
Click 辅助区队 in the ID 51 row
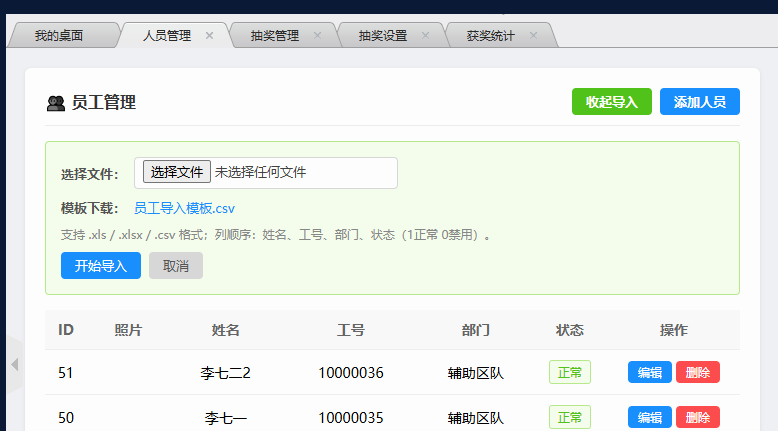click(475, 372)
